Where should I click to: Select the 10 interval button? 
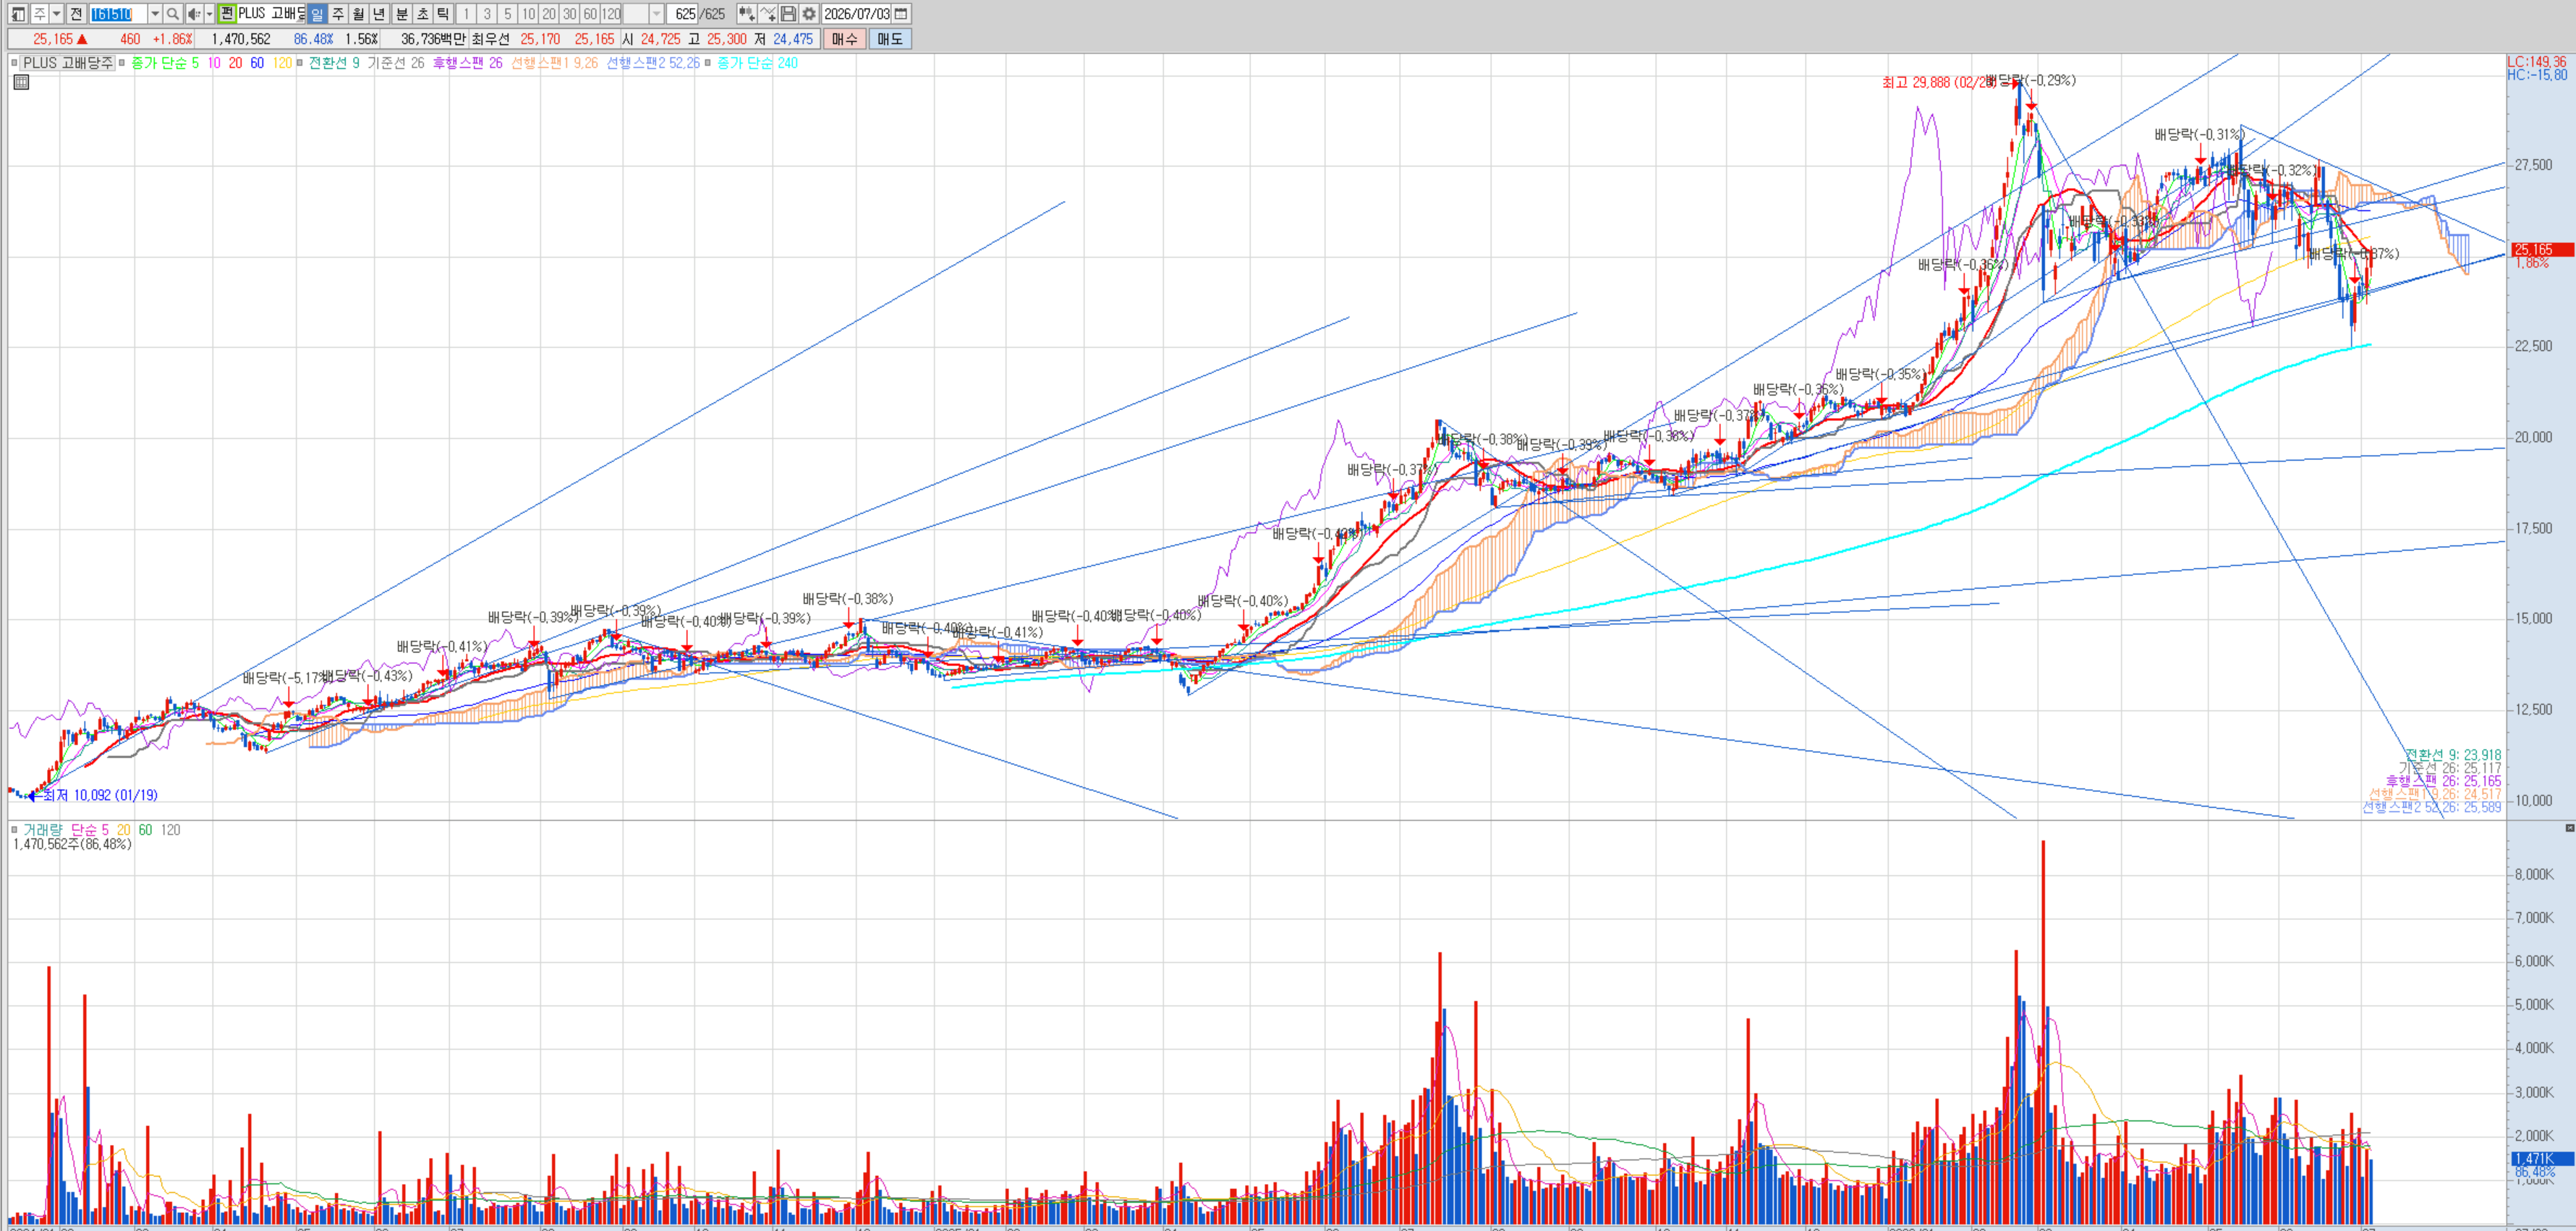(x=529, y=14)
